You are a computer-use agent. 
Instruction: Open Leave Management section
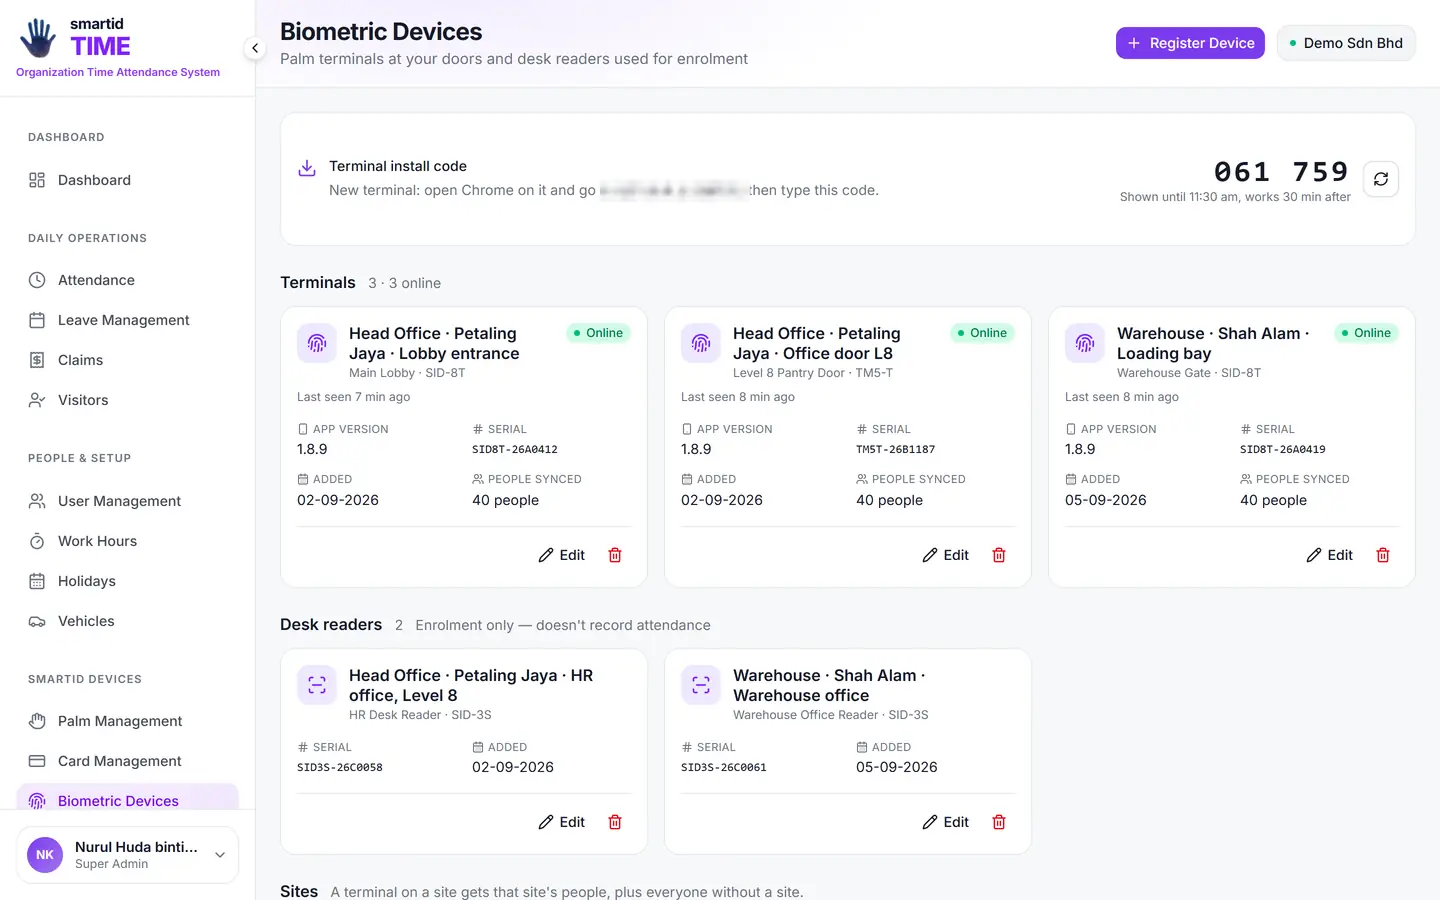click(x=128, y=320)
